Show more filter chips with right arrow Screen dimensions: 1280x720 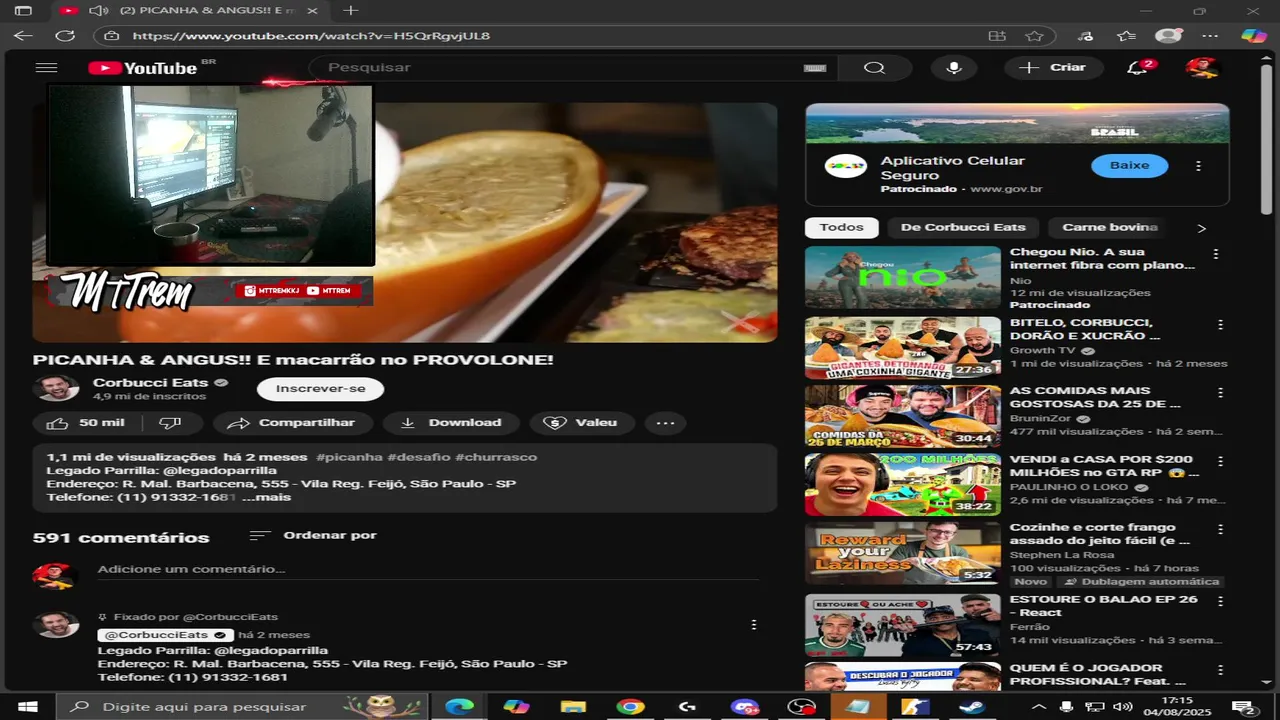[1202, 228]
